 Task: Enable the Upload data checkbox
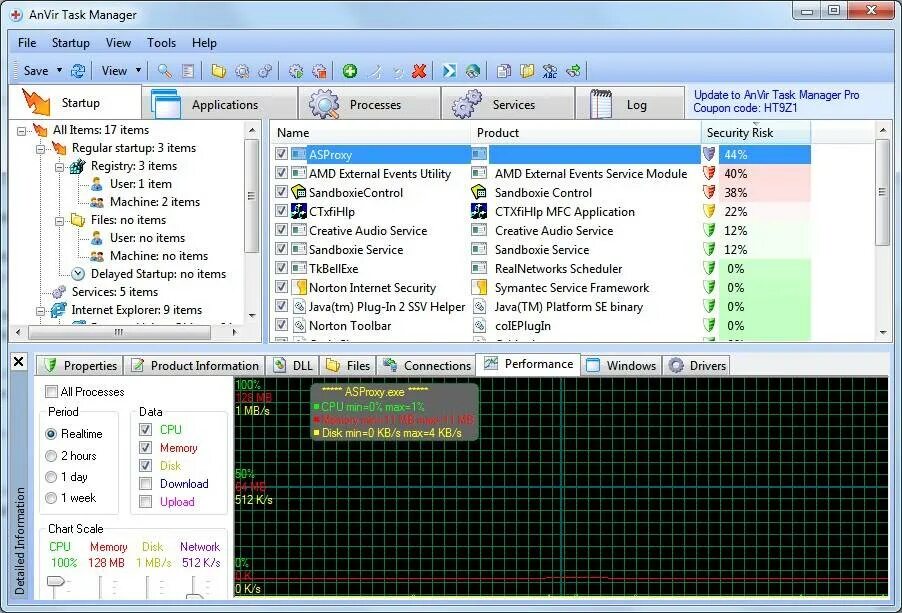pyautogui.click(x=146, y=501)
